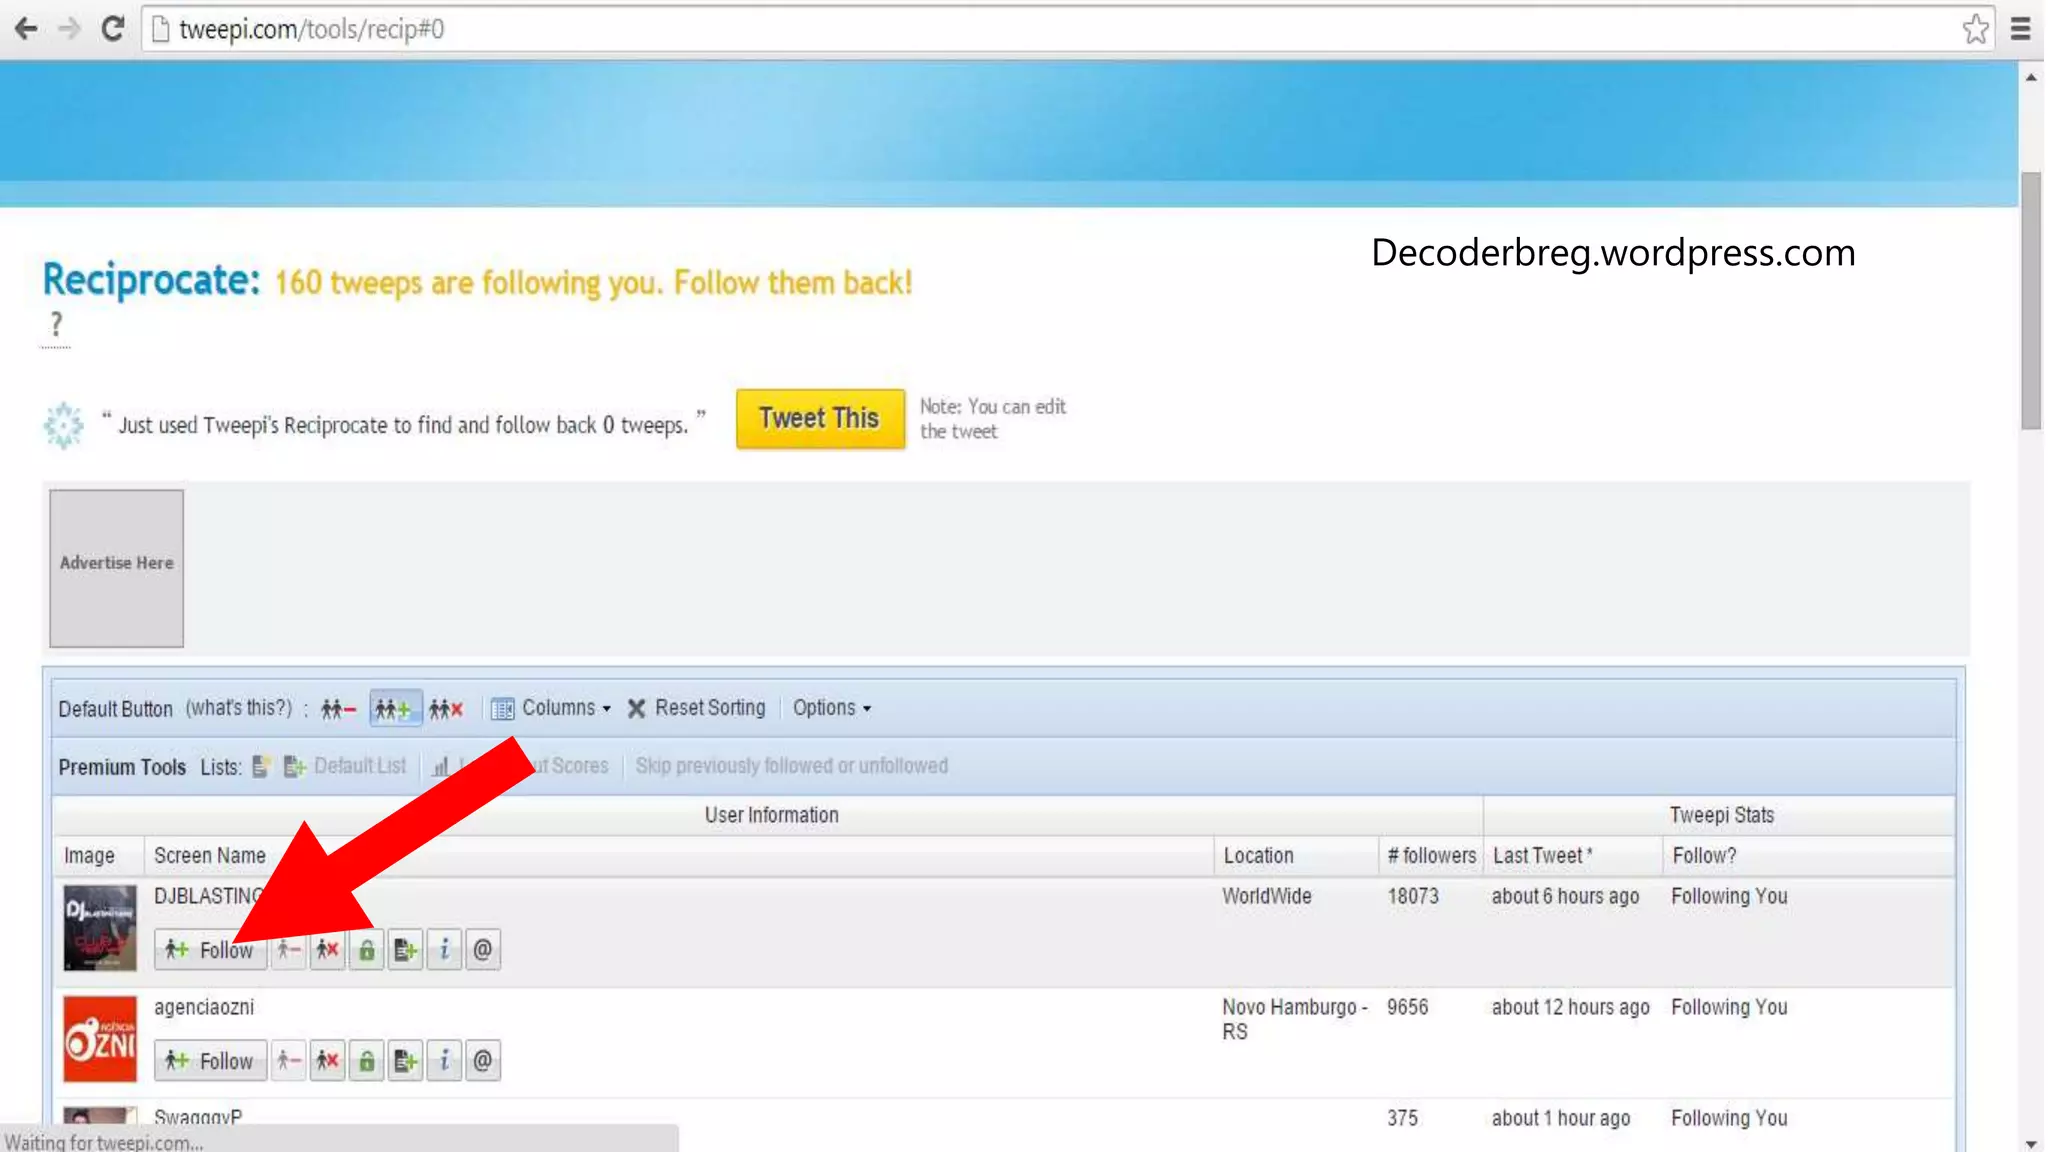Click the unfollow minus icon for agenciaozni

(x=288, y=1060)
